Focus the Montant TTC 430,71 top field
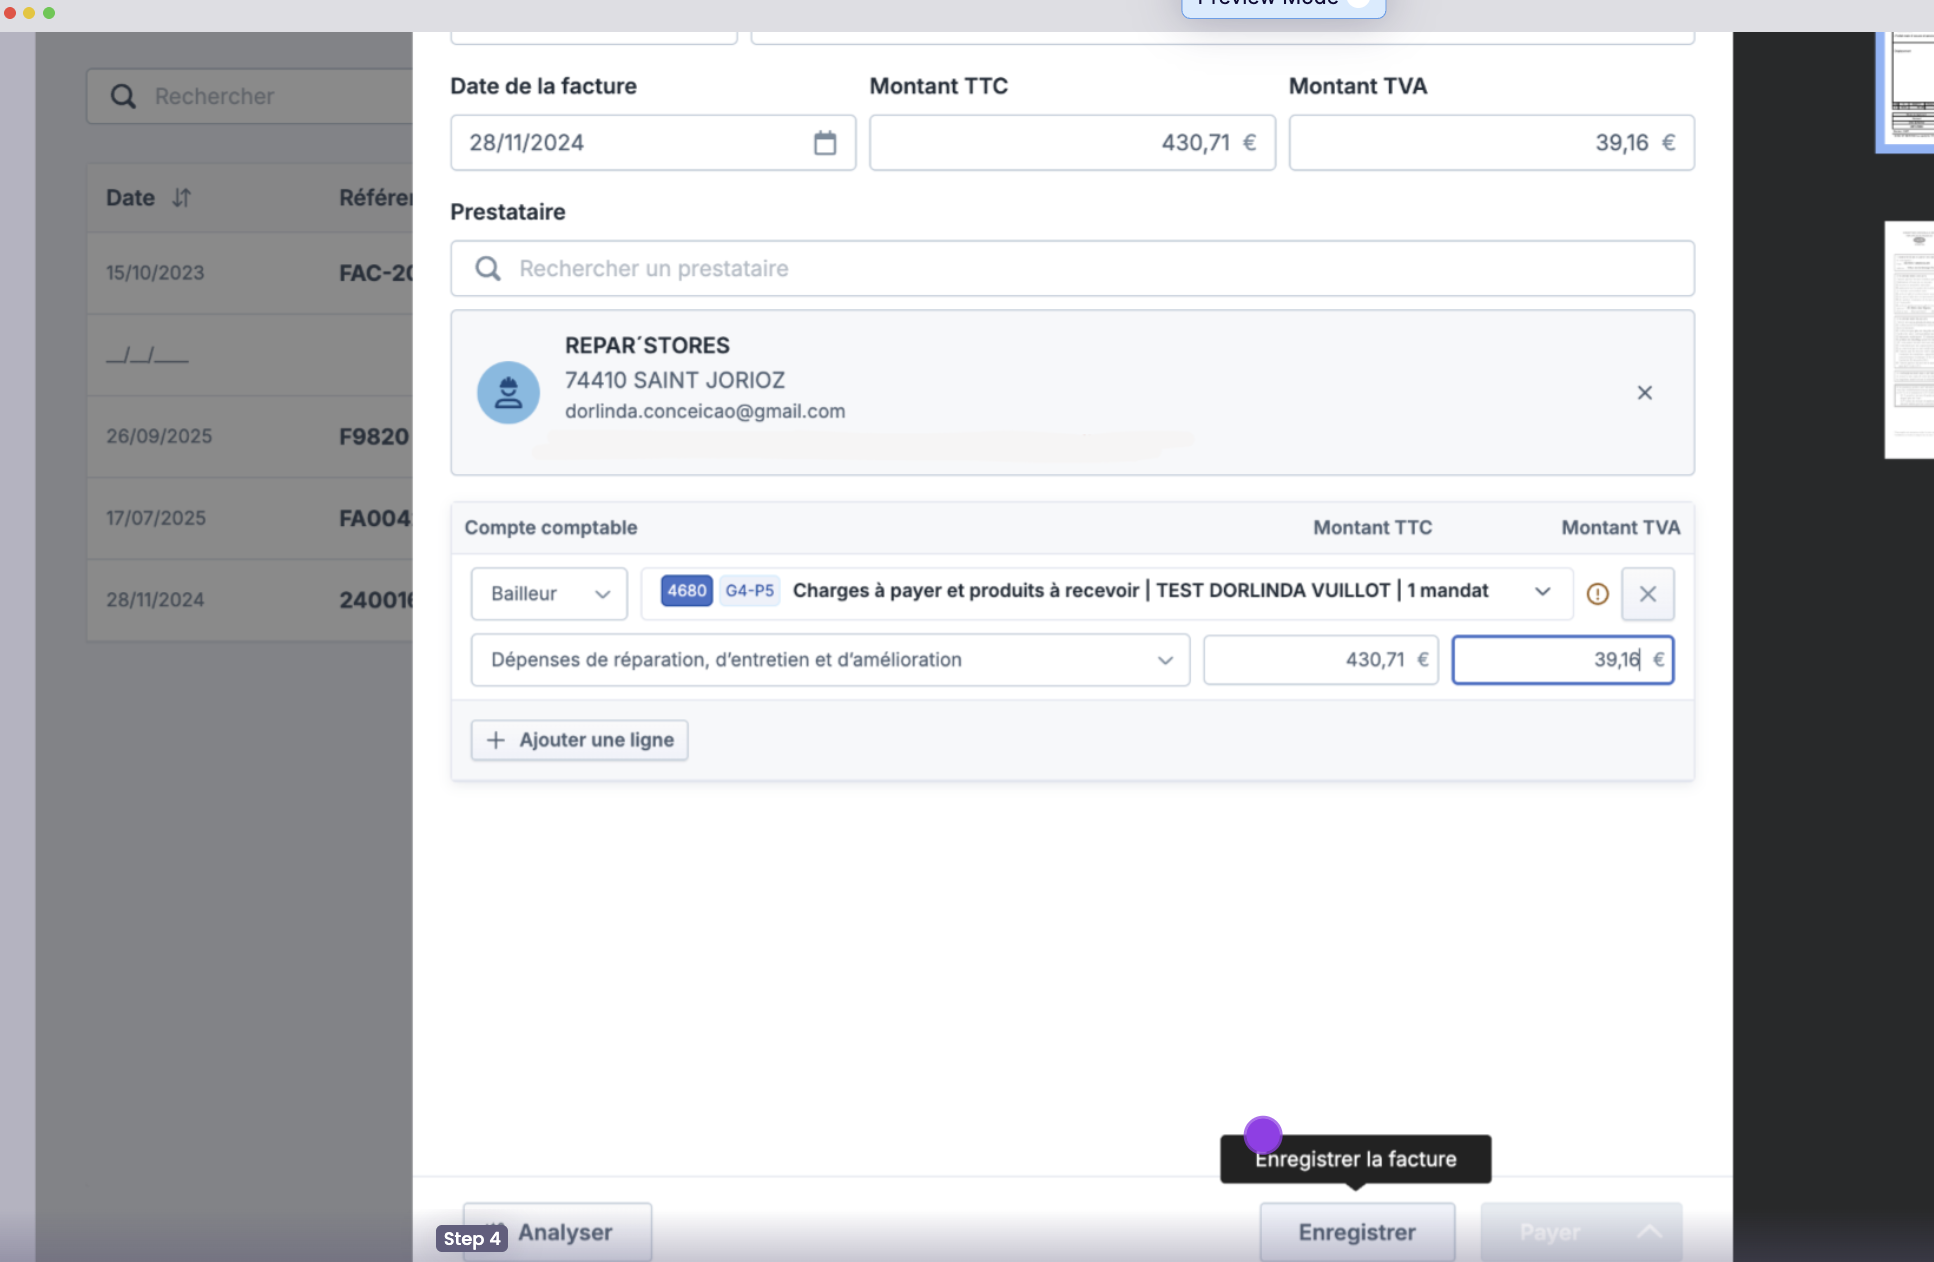The image size is (1934, 1262). [x=1071, y=143]
